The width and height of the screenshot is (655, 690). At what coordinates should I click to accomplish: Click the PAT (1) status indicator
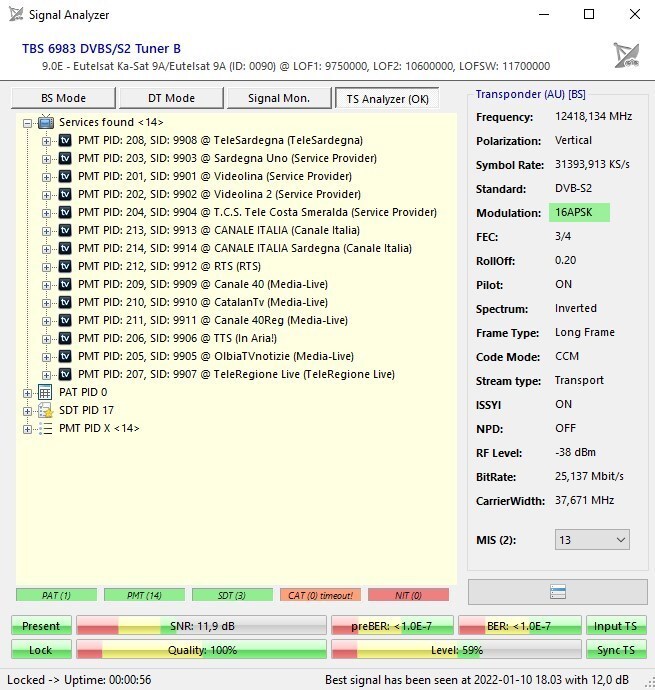(56, 595)
